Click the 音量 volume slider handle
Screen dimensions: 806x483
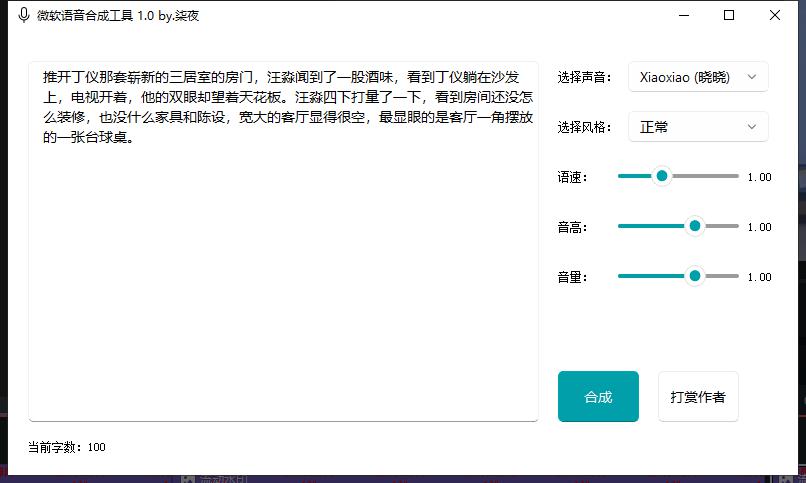[x=695, y=276]
